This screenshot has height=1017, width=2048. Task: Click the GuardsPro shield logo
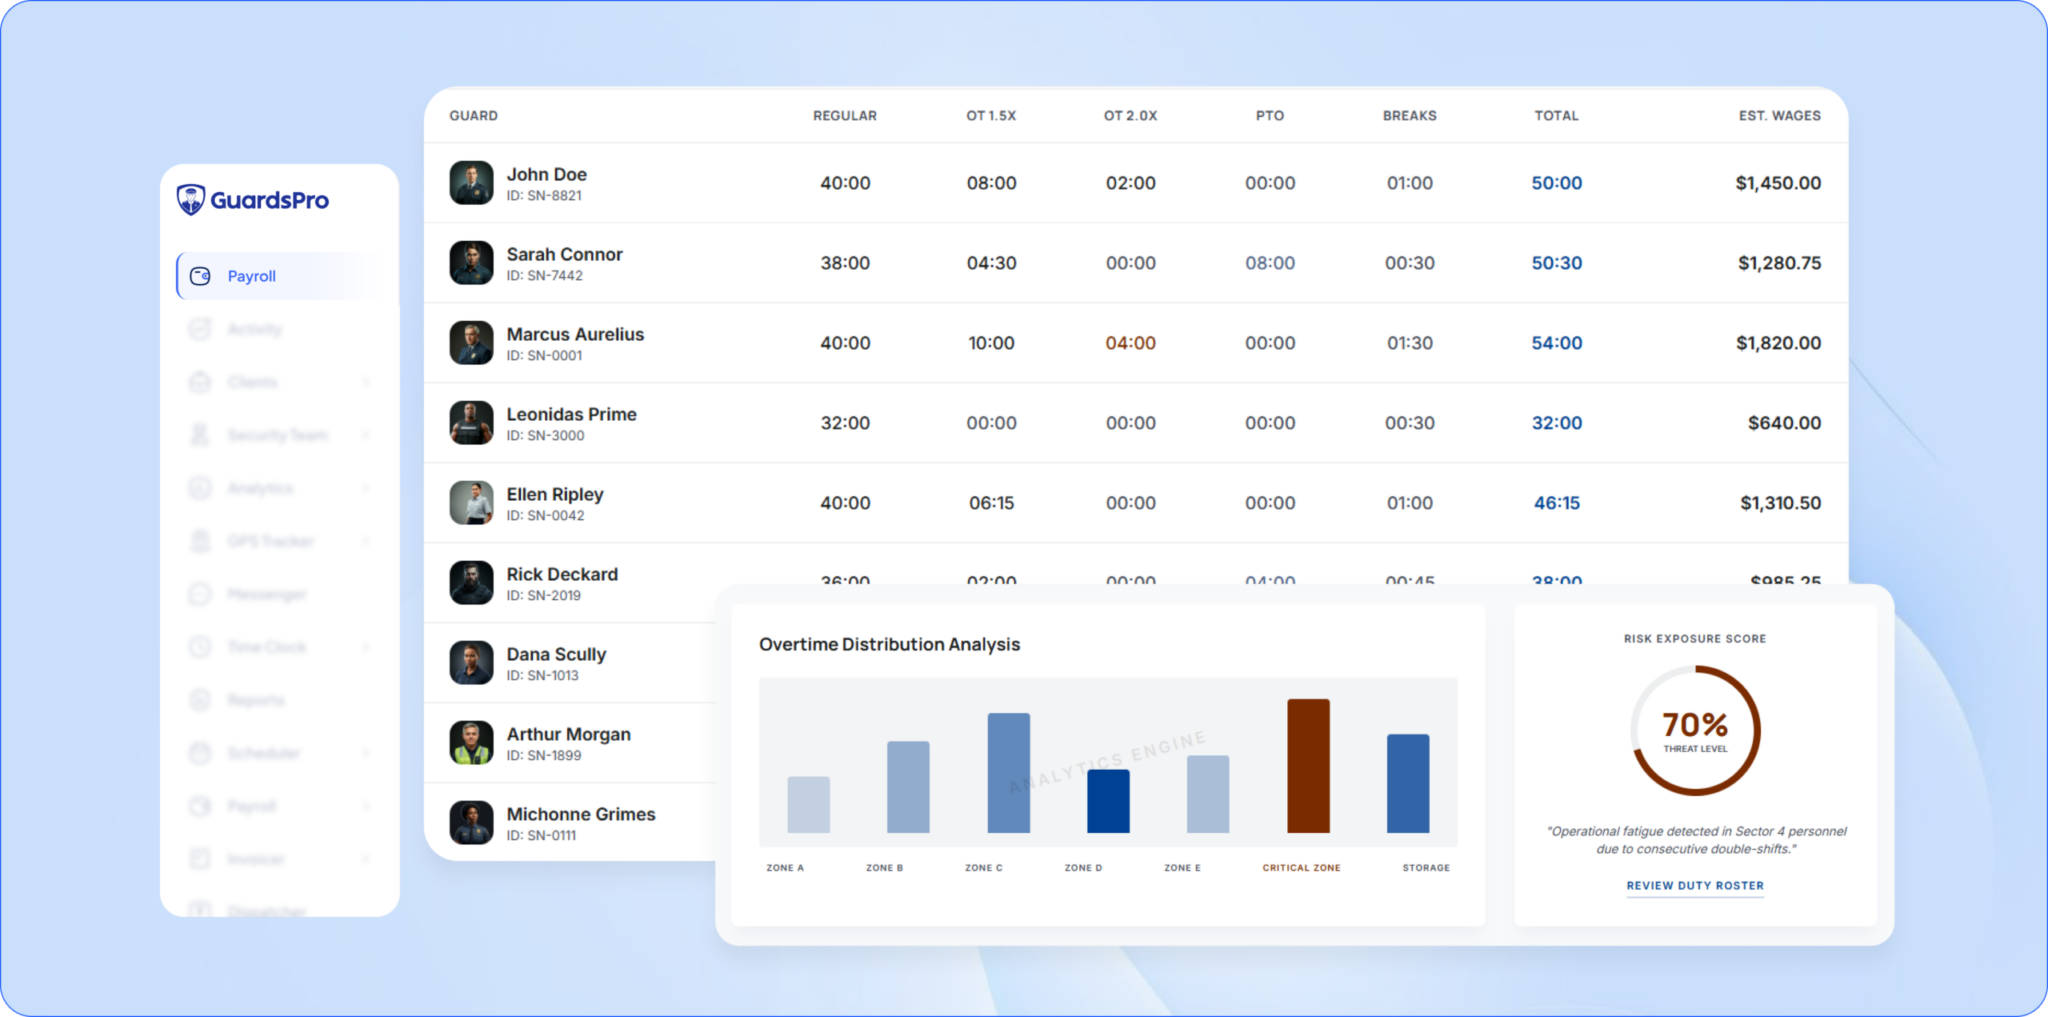pos(191,200)
